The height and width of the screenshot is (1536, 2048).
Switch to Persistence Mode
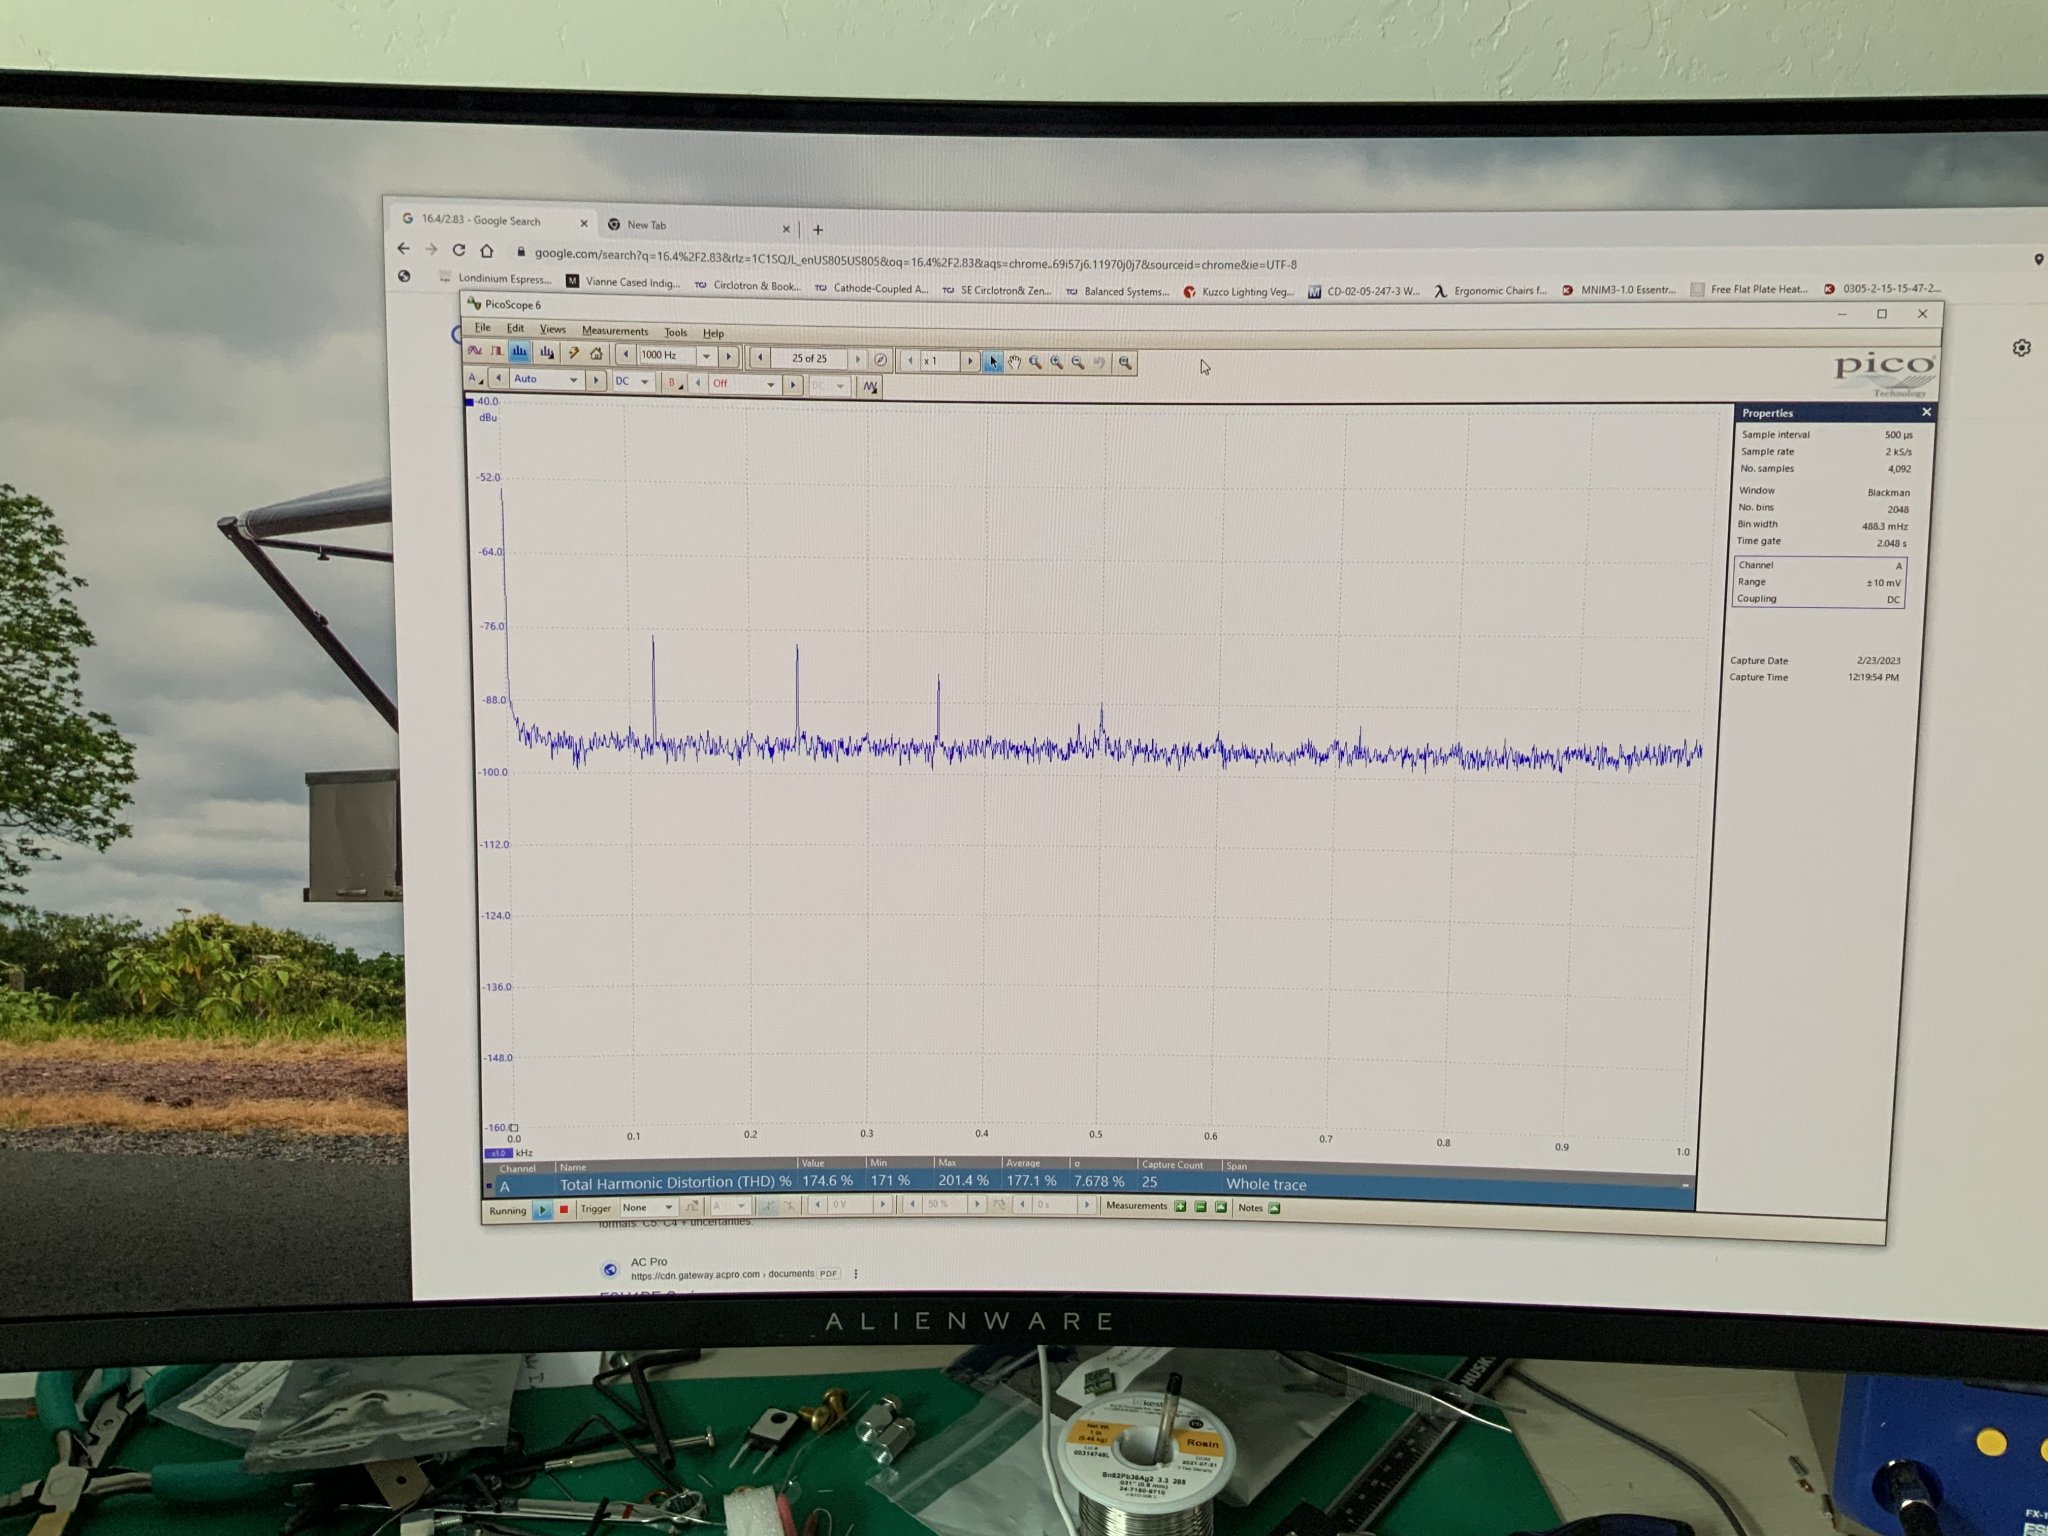496,351
